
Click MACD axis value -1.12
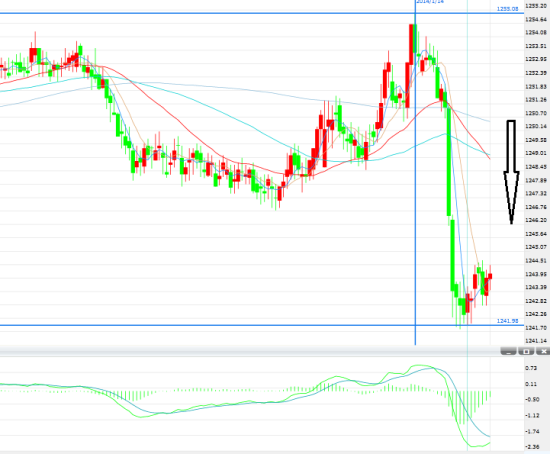[x=532, y=416]
